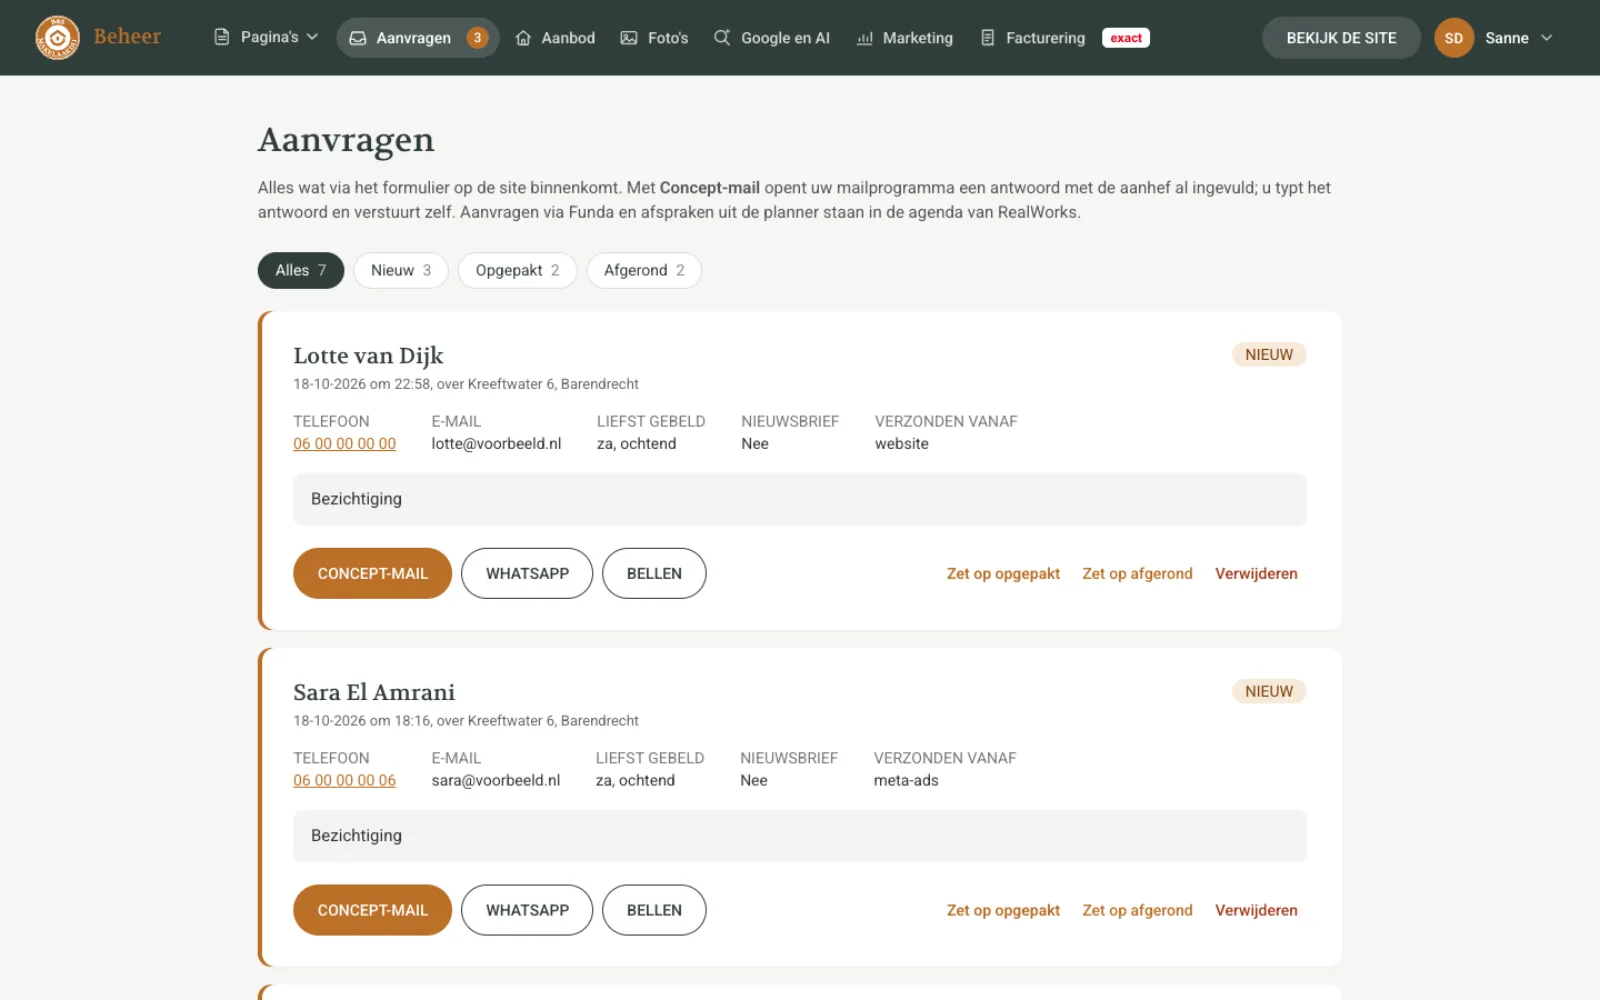Viewport: 1600px width, 1000px height.
Task: Click Verwijderen for Sara El Amrani
Action: (x=1256, y=911)
